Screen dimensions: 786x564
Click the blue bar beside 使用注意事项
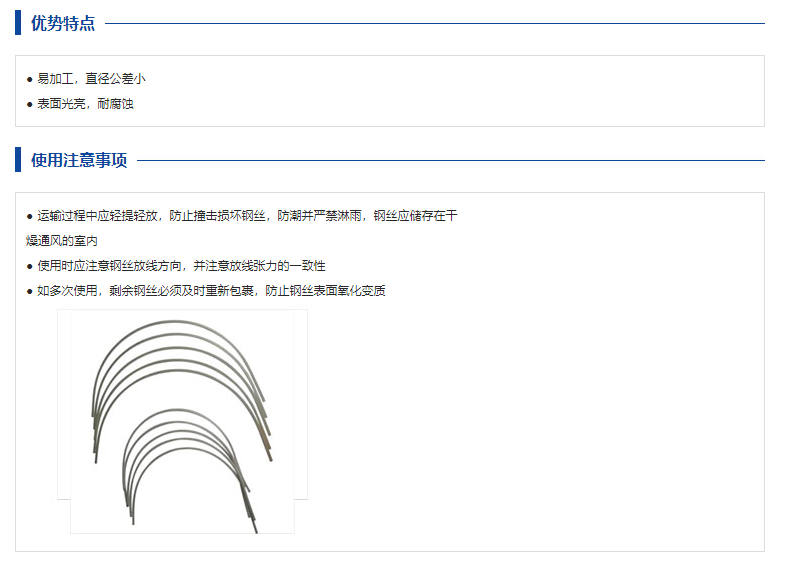tap(18, 160)
